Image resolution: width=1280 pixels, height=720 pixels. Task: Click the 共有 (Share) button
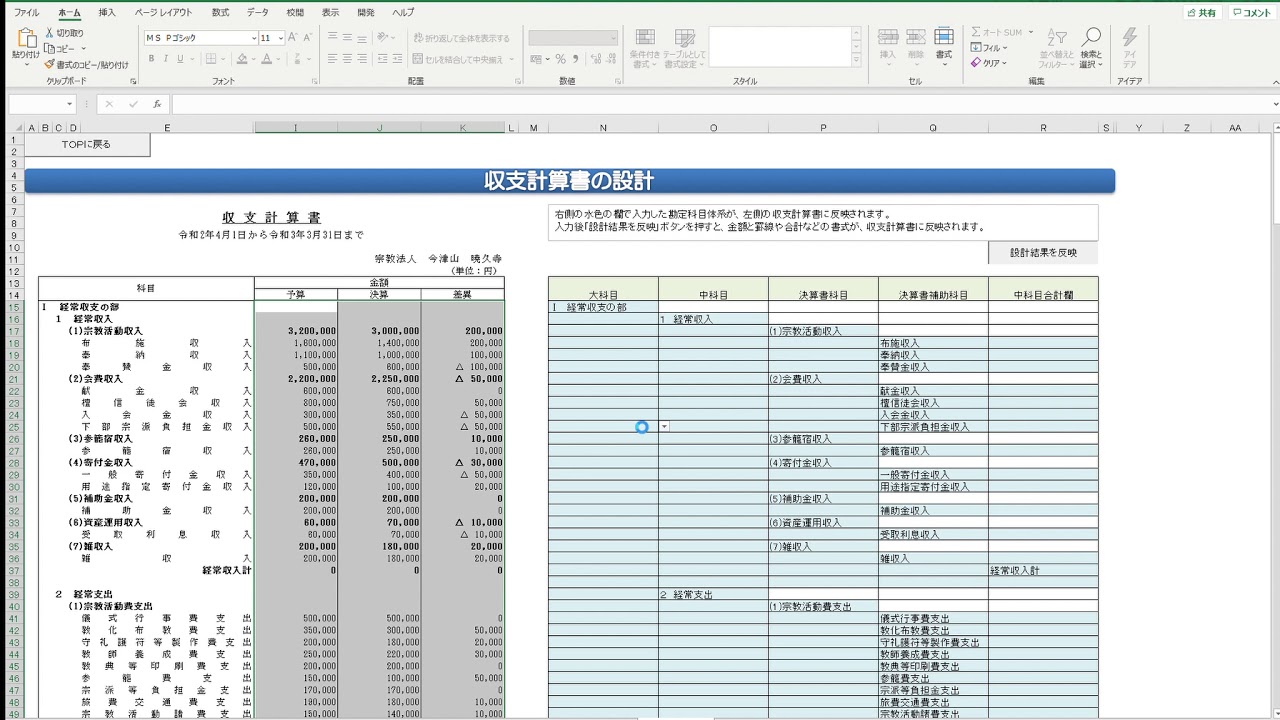[x=1203, y=13]
